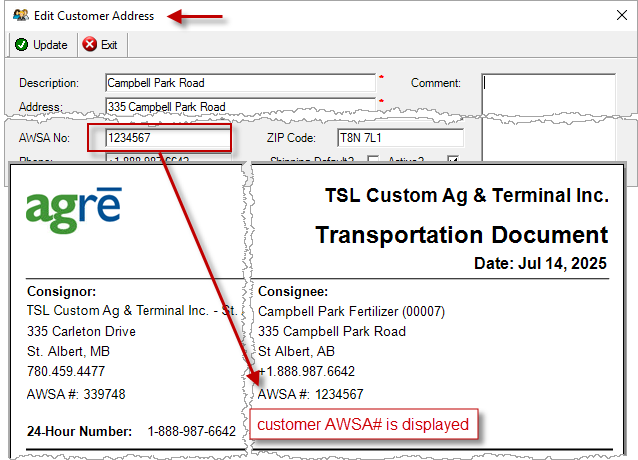Screen dimensions: 638x460
Task: Click the Comment label
Action: click(x=436, y=83)
